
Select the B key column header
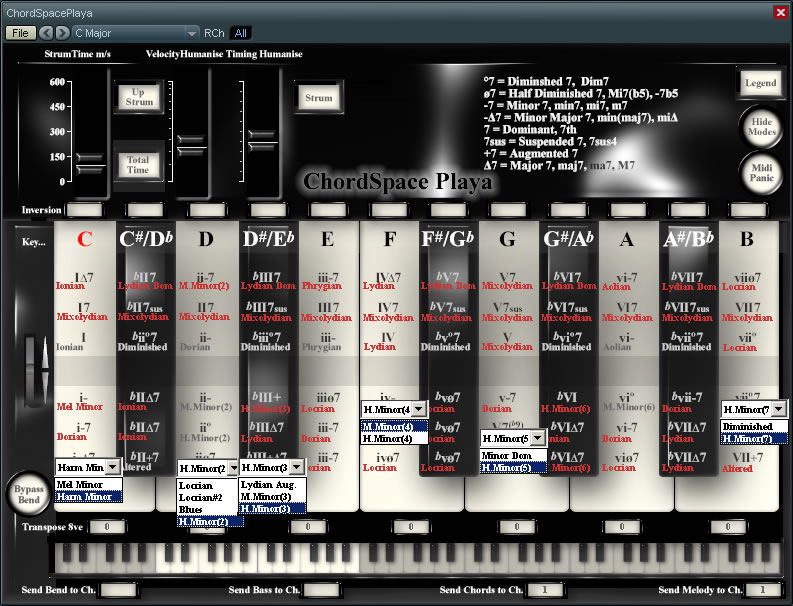(746, 239)
